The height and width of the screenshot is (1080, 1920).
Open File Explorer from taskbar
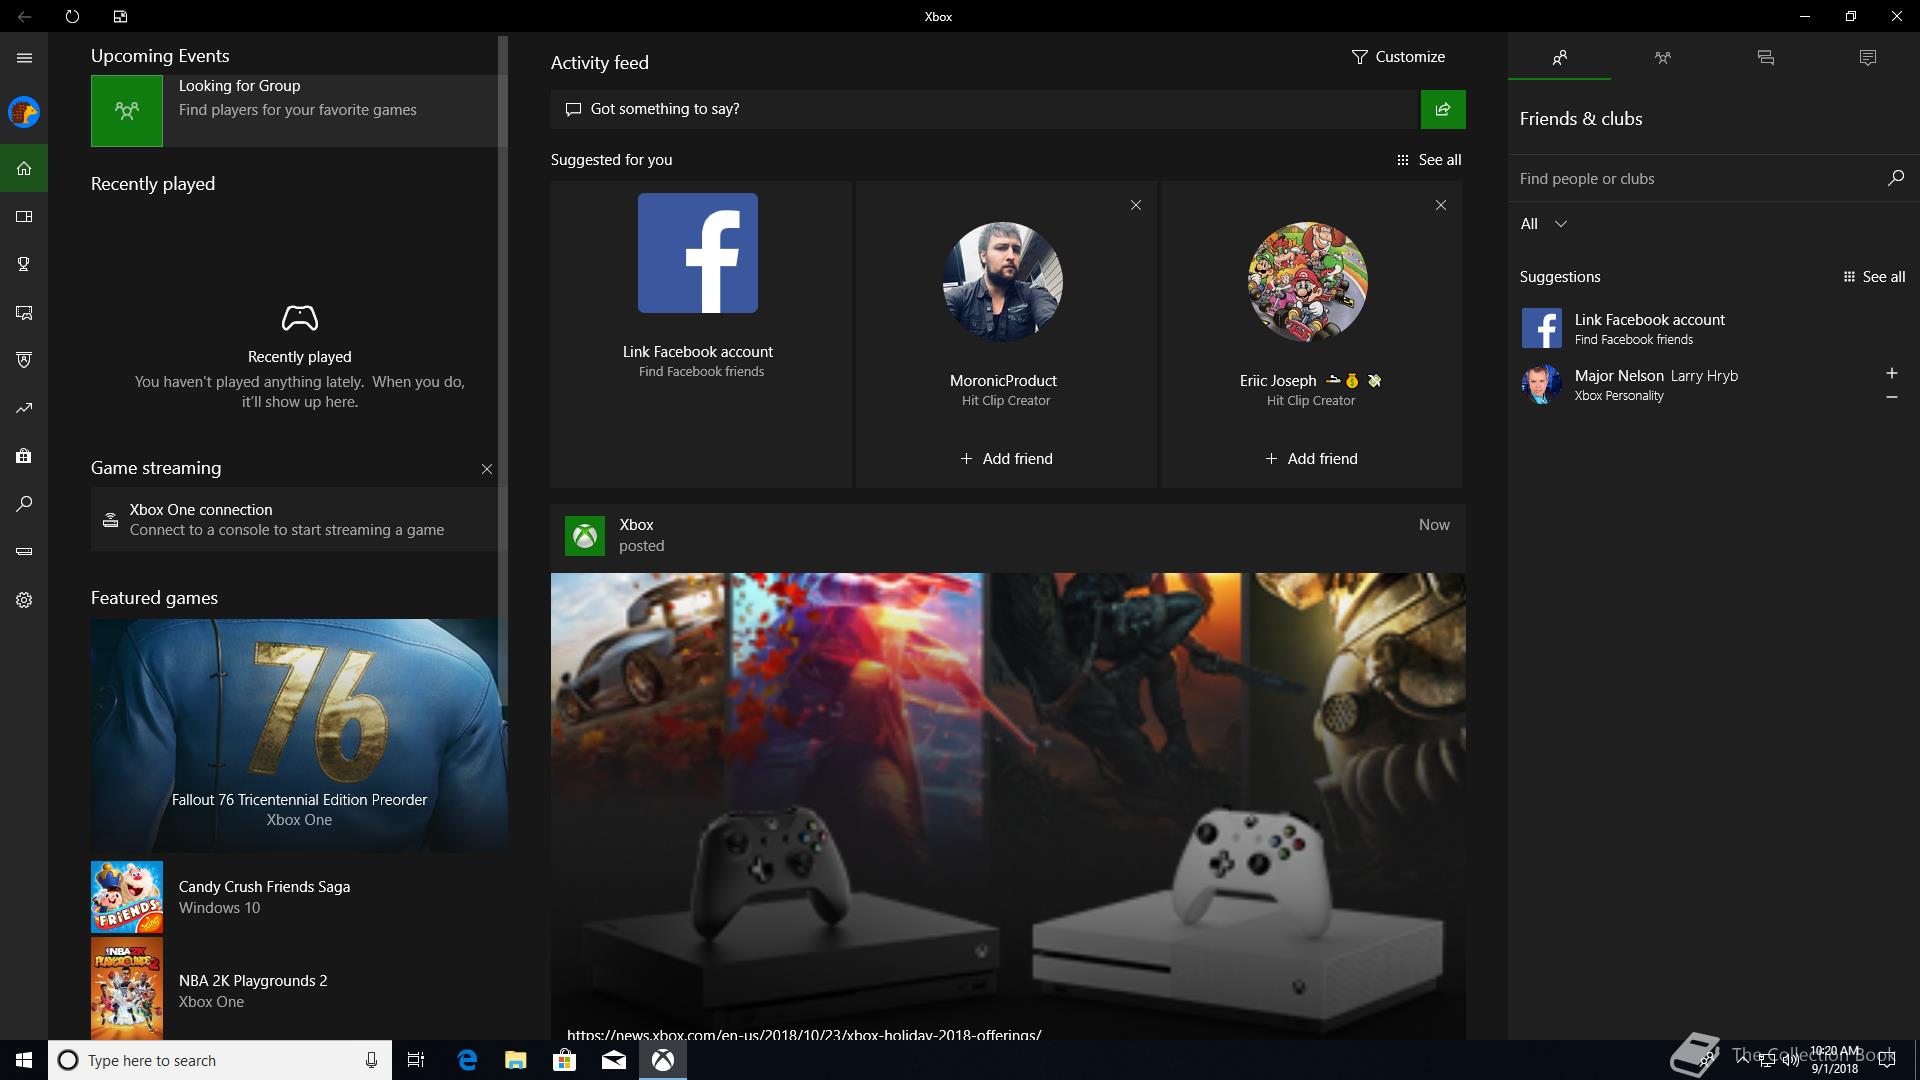pyautogui.click(x=515, y=1060)
